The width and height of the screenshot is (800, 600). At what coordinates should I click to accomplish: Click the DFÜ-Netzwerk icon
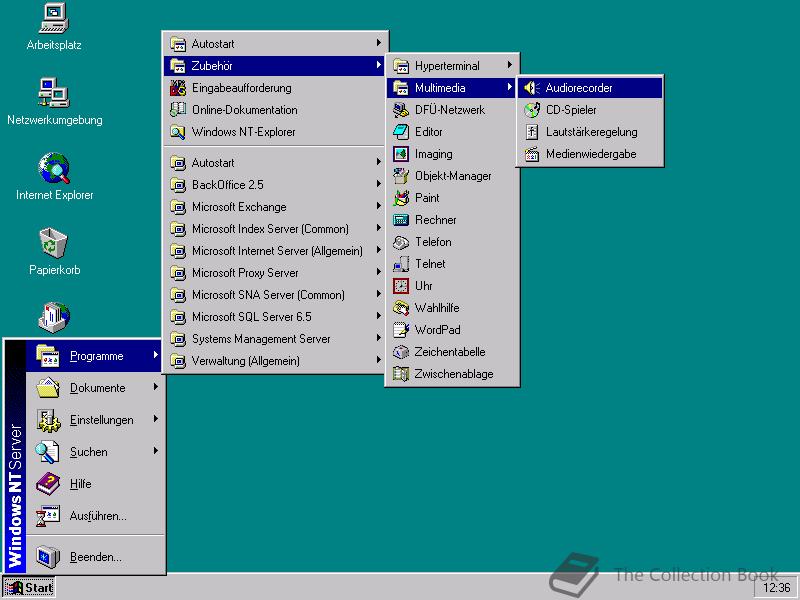[401, 110]
